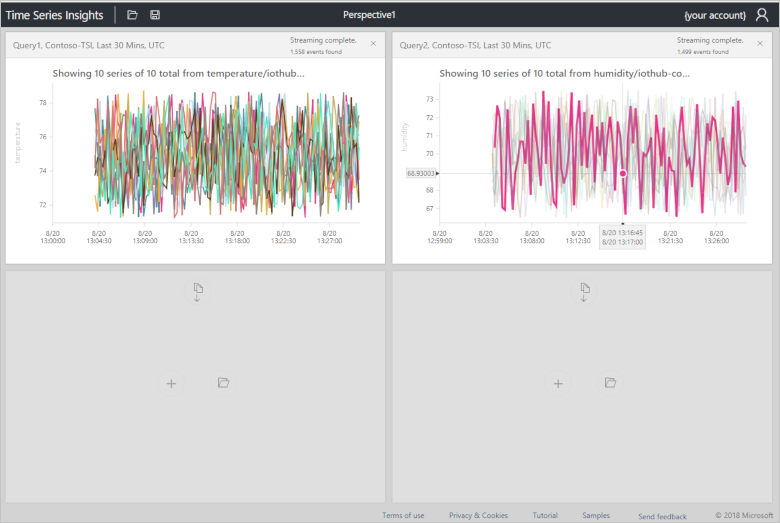The image size is (780, 523).
Task: Click the 1,558 events found status
Action: [316, 52]
